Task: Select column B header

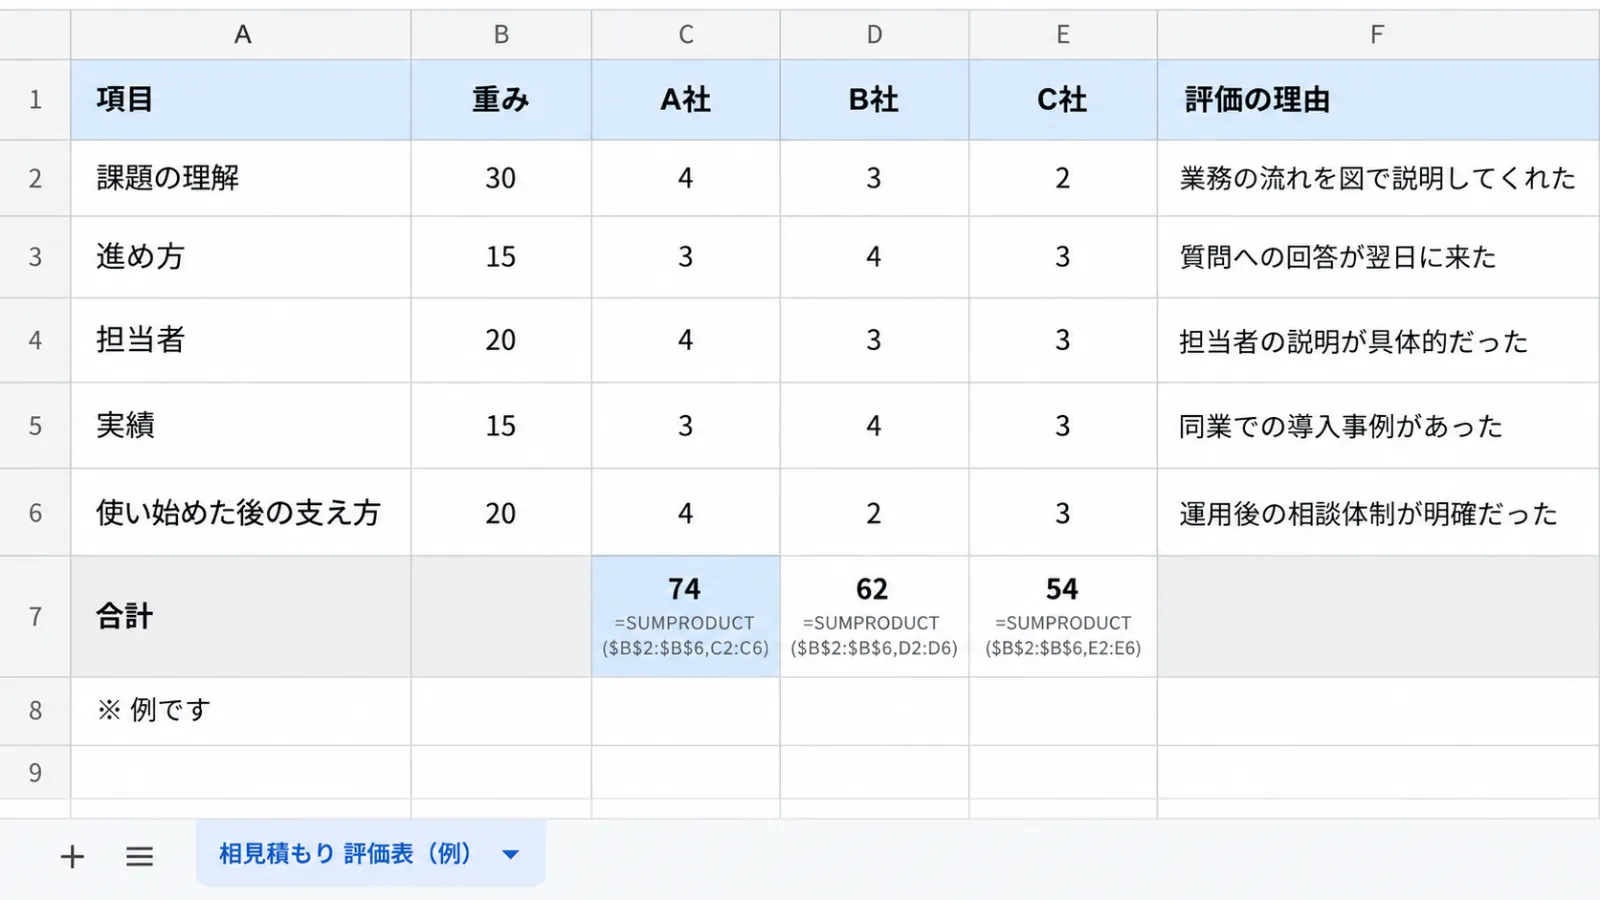Action: (501, 35)
